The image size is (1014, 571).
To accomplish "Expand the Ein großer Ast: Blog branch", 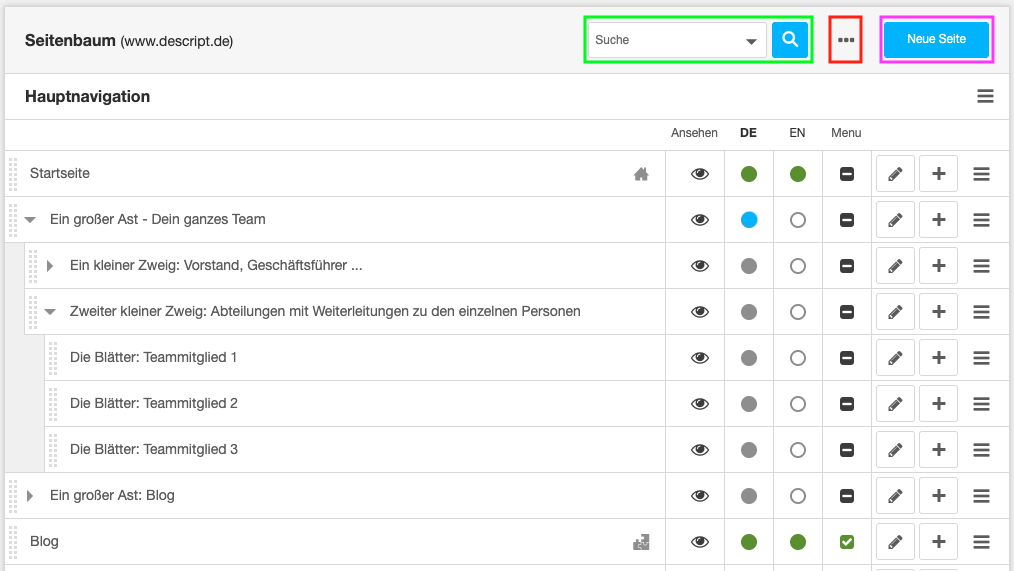I will coord(30,496).
